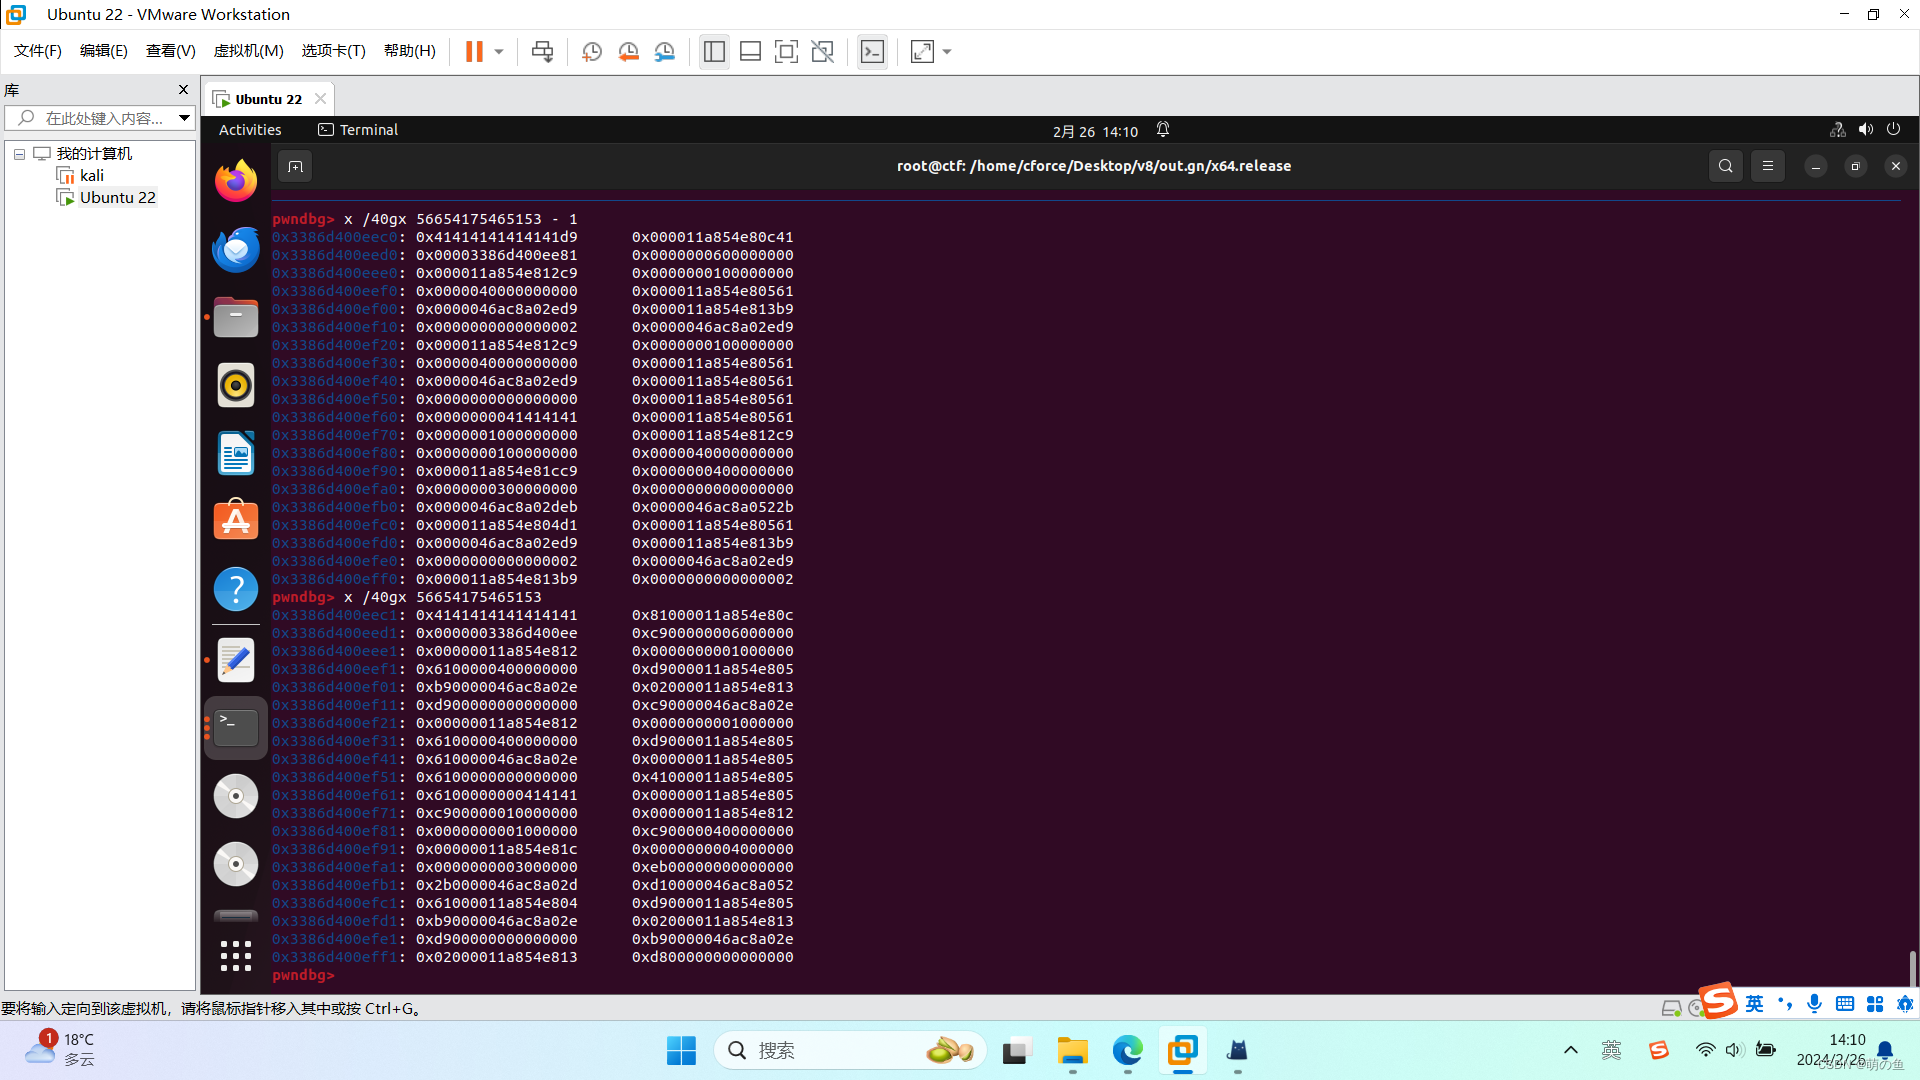Open LibreOffice Writer from the dock
The width and height of the screenshot is (1920, 1080).
(236, 454)
